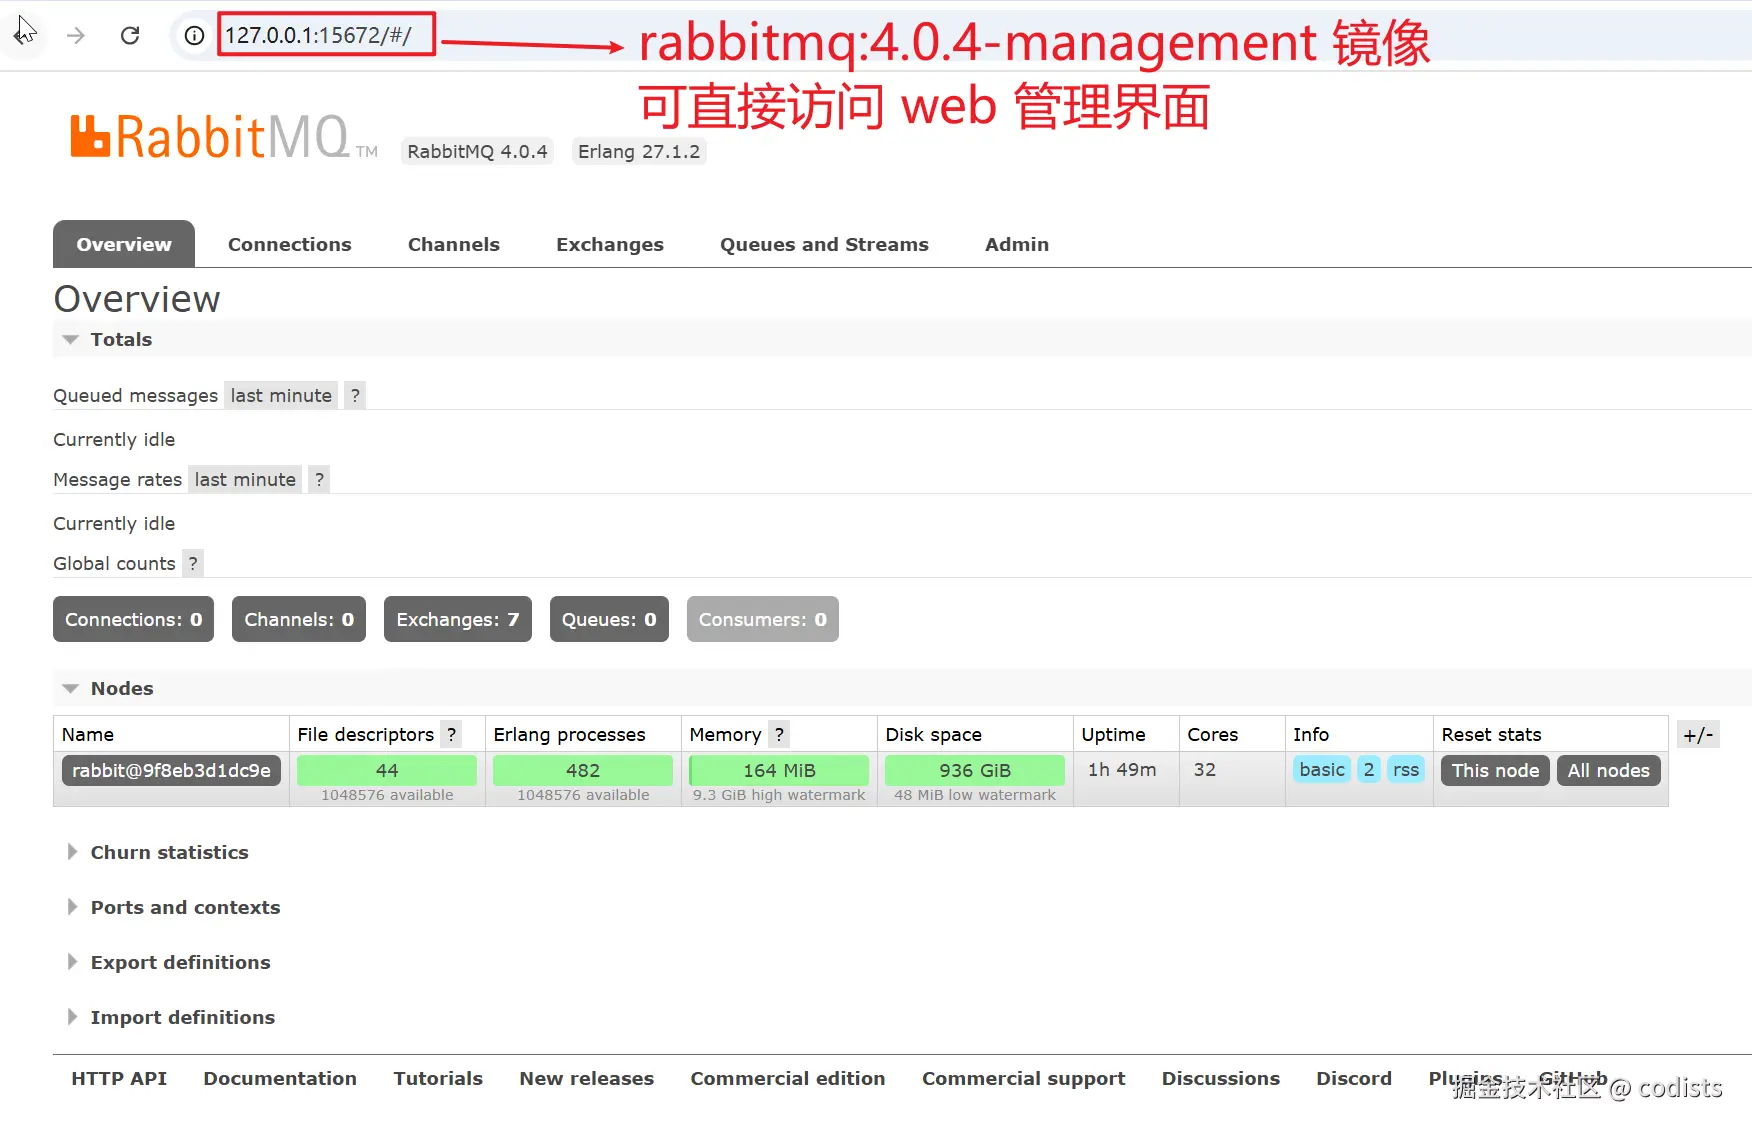The image size is (1752, 1131).
Task: Change Queued messages last minute range
Action: [281, 395]
